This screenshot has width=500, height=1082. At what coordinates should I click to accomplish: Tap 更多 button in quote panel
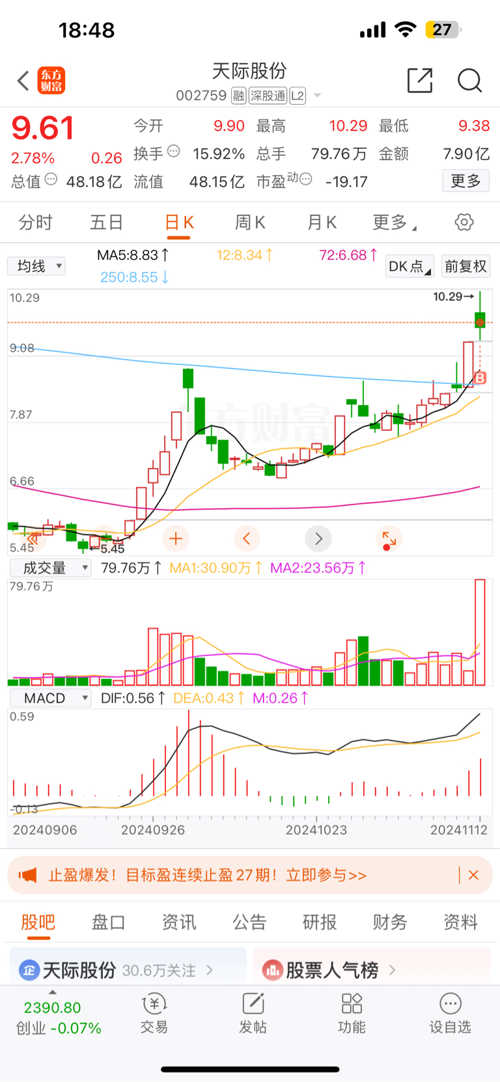point(466,181)
